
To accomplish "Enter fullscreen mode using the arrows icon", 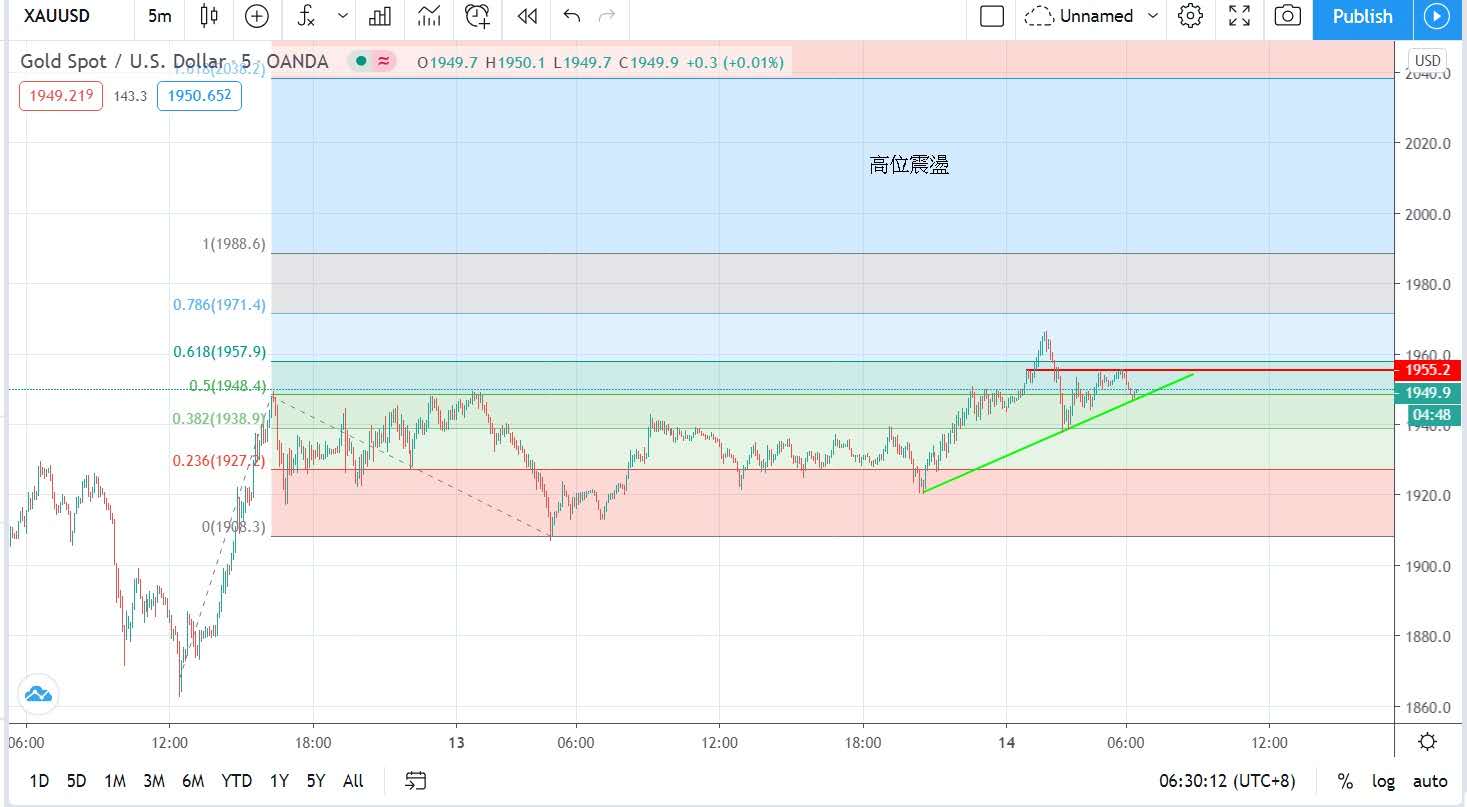I will pos(1239,16).
